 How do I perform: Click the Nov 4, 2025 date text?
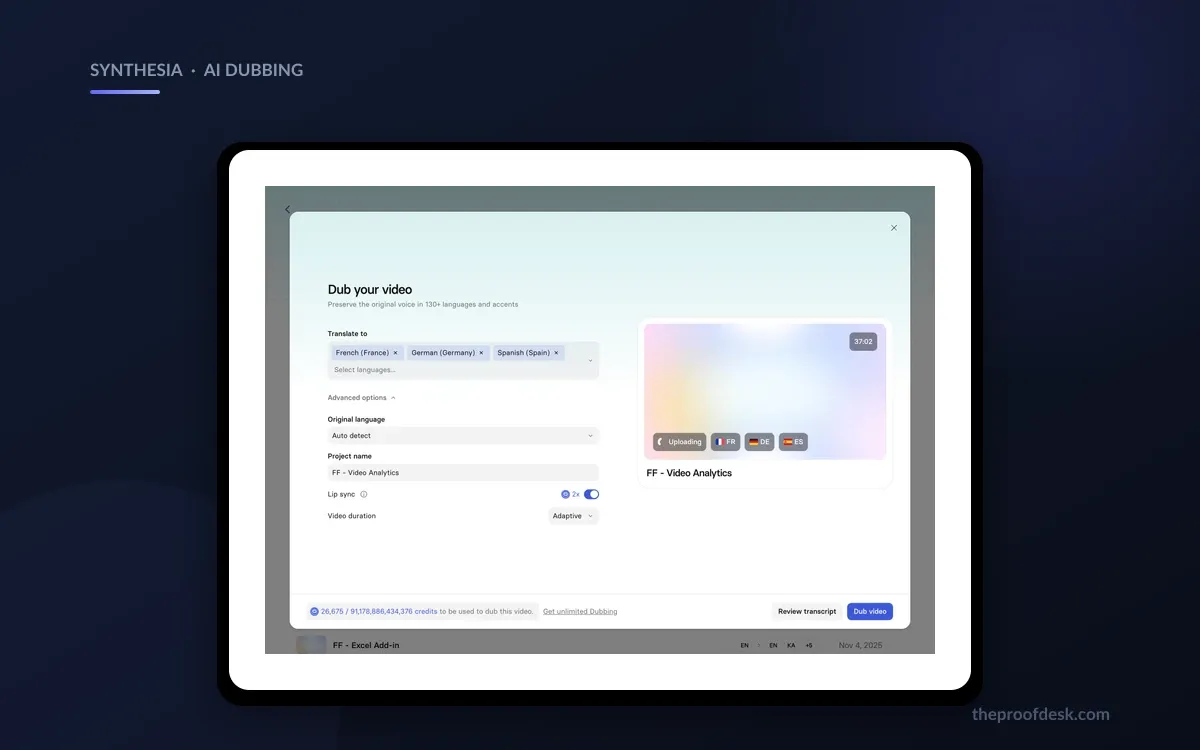(861, 645)
